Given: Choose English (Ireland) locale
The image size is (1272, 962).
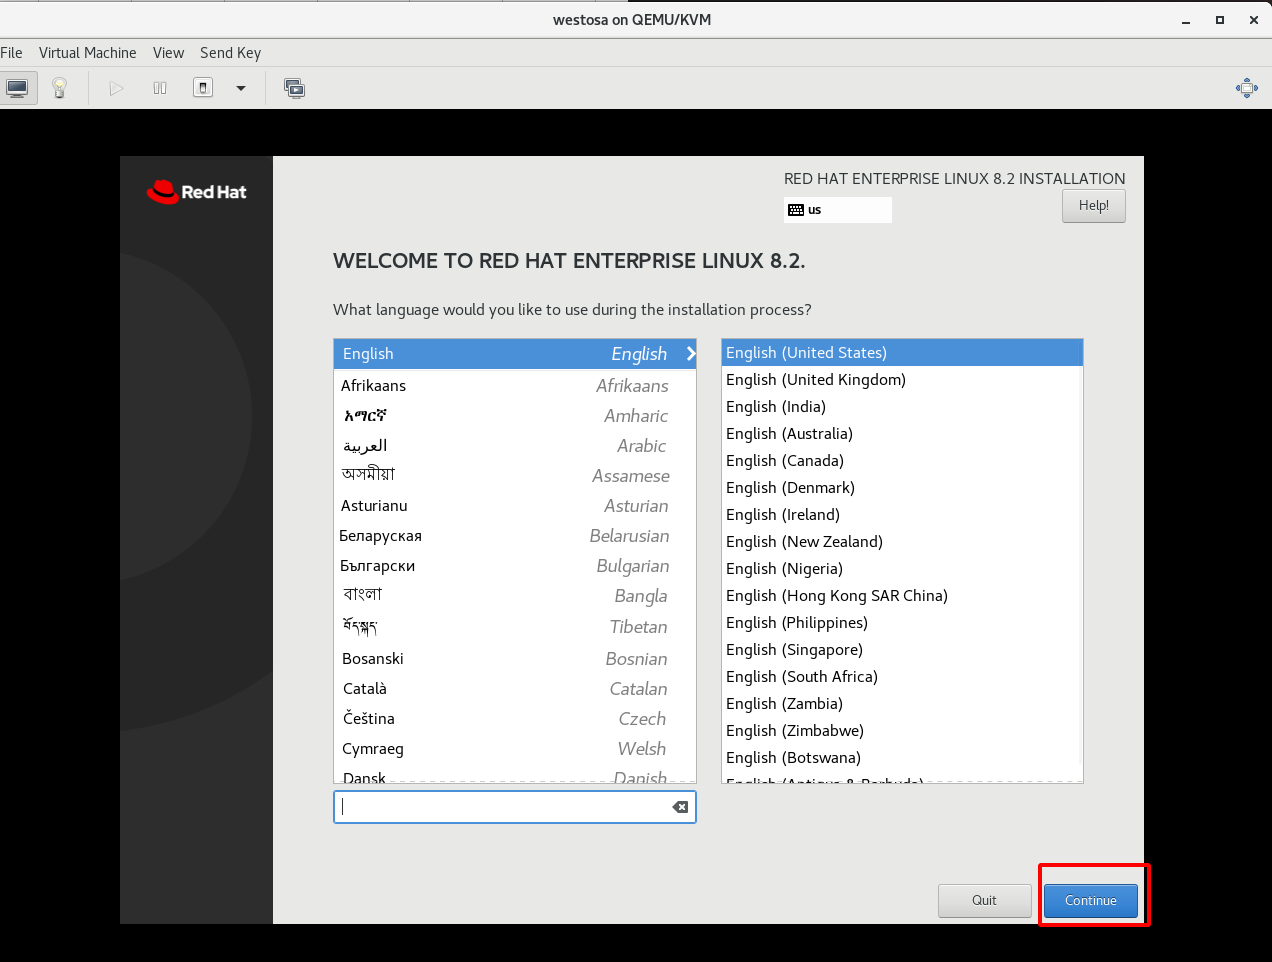Looking at the screenshot, I should tap(902, 515).
